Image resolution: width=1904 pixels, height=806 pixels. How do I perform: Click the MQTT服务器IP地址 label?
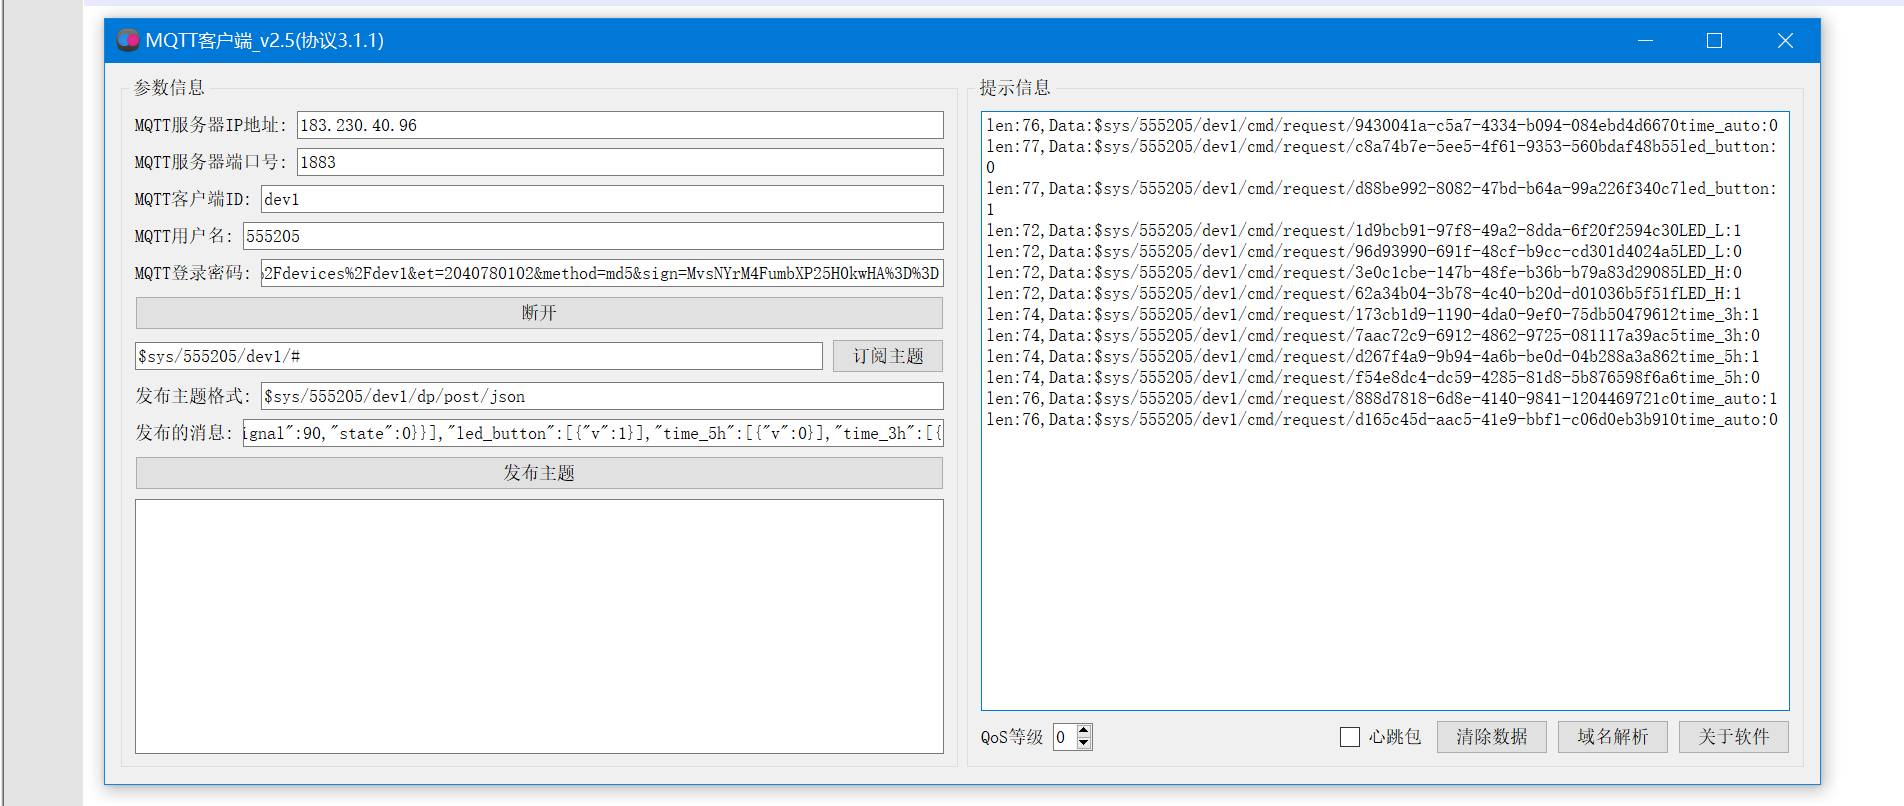(211, 125)
